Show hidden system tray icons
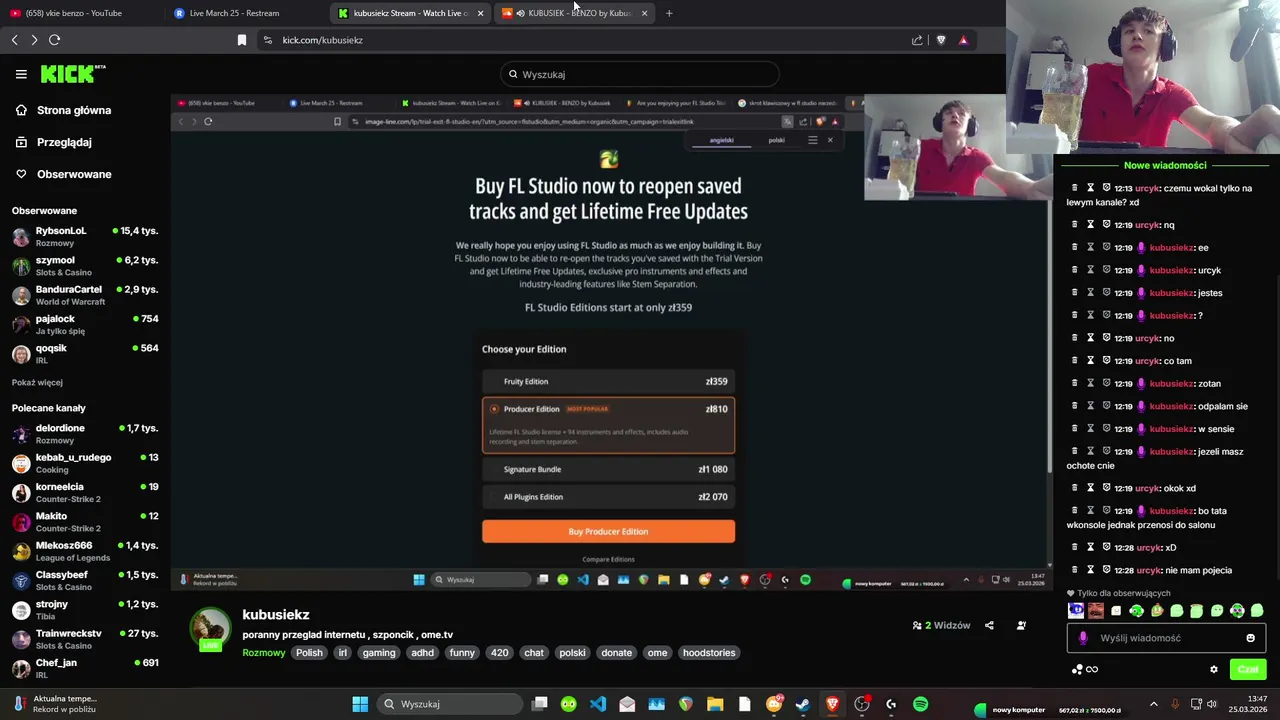Image resolution: width=1280 pixels, height=720 pixels. [1153, 704]
